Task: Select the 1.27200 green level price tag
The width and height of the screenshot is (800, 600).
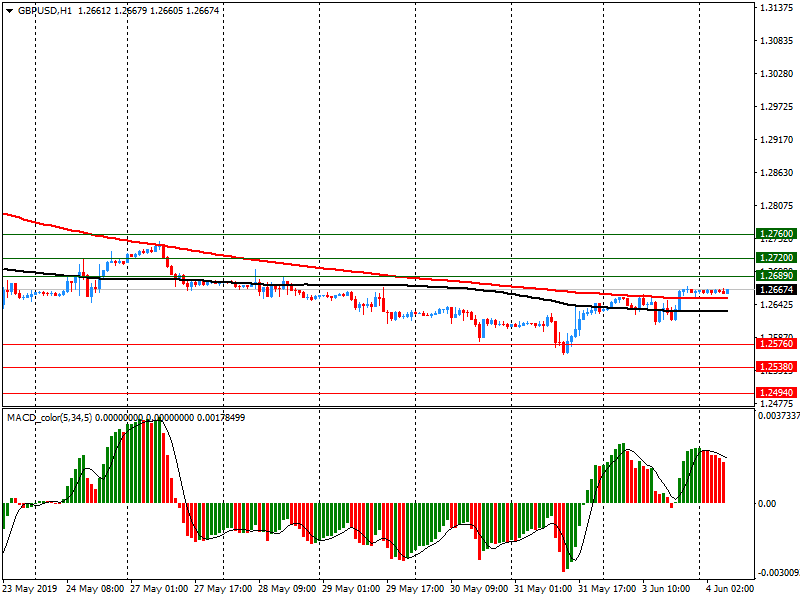Action: [x=776, y=258]
